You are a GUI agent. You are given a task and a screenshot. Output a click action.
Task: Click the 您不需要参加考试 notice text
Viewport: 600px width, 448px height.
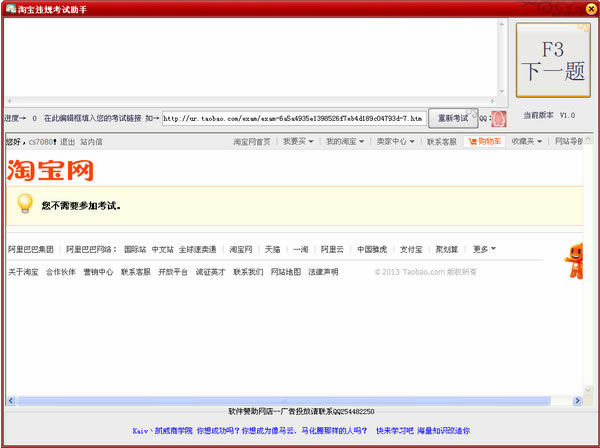tap(81, 205)
